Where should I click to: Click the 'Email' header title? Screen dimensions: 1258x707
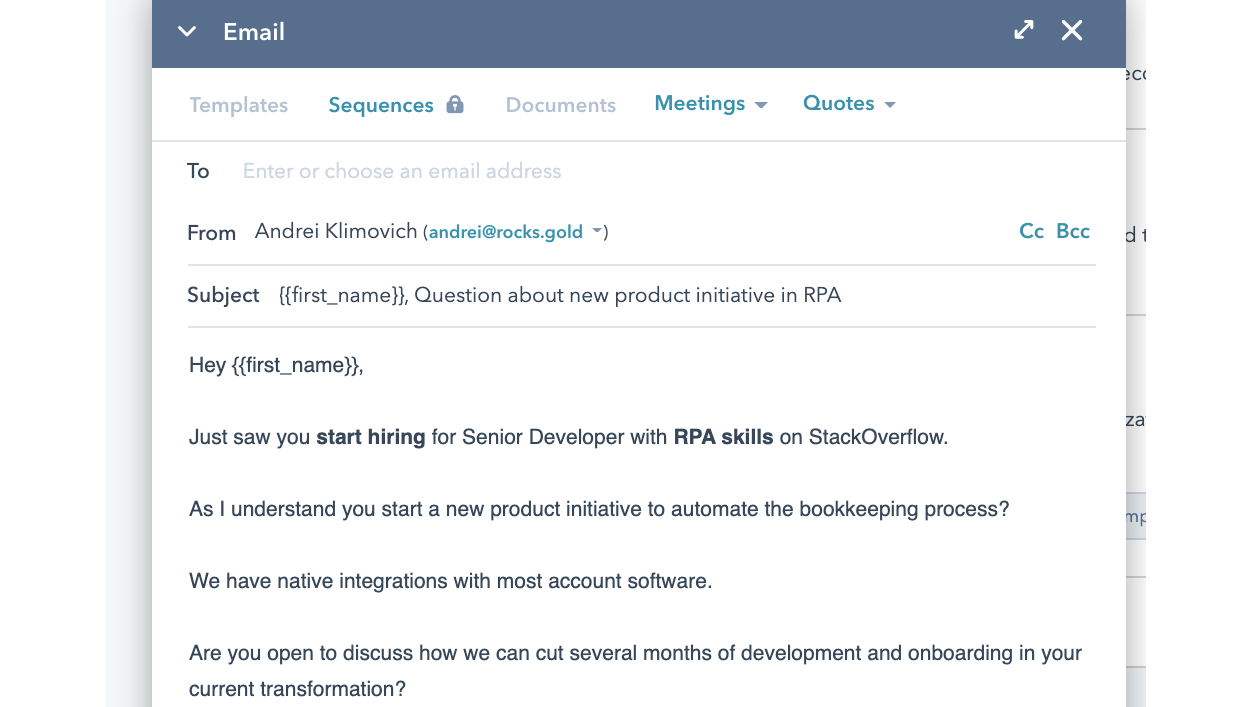(x=254, y=32)
